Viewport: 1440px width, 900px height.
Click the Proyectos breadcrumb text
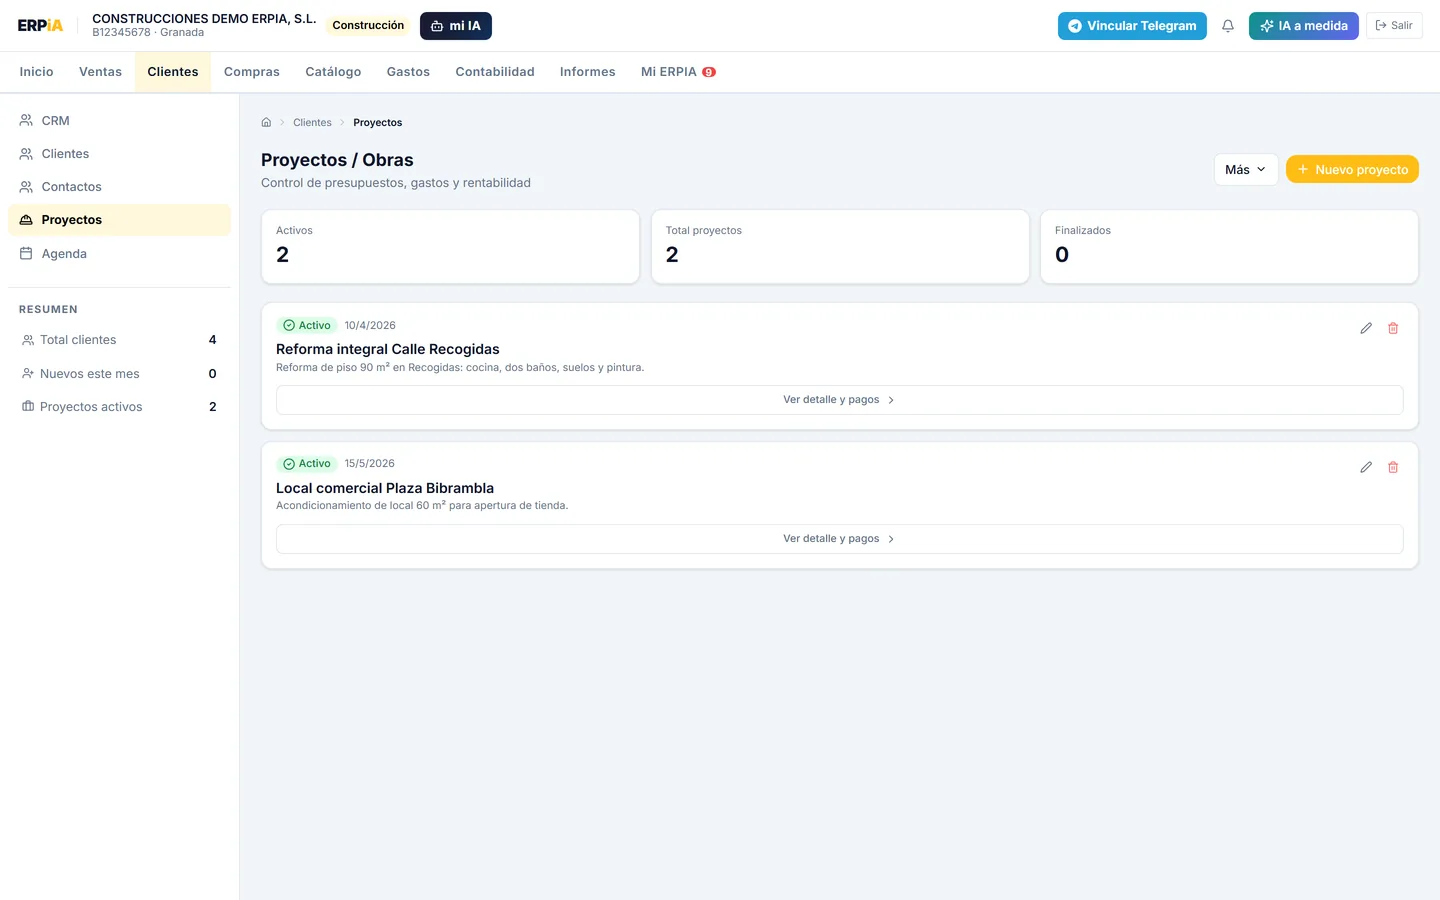click(378, 123)
